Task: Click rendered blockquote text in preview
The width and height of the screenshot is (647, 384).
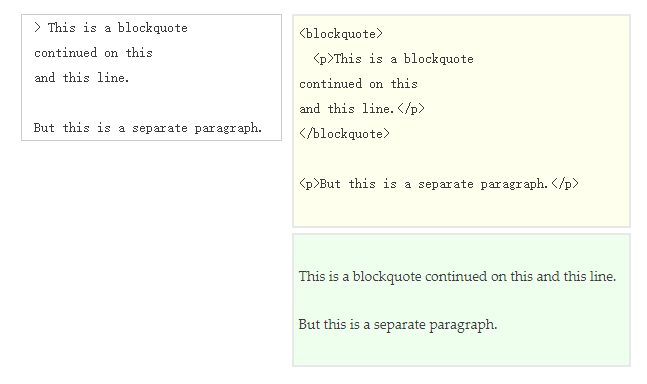Action: click(x=457, y=276)
